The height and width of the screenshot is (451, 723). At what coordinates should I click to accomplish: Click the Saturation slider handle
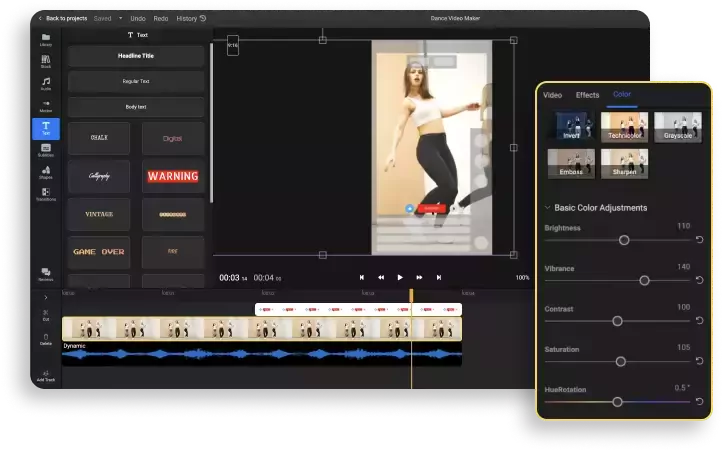pyautogui.click(x=621, y=362)
